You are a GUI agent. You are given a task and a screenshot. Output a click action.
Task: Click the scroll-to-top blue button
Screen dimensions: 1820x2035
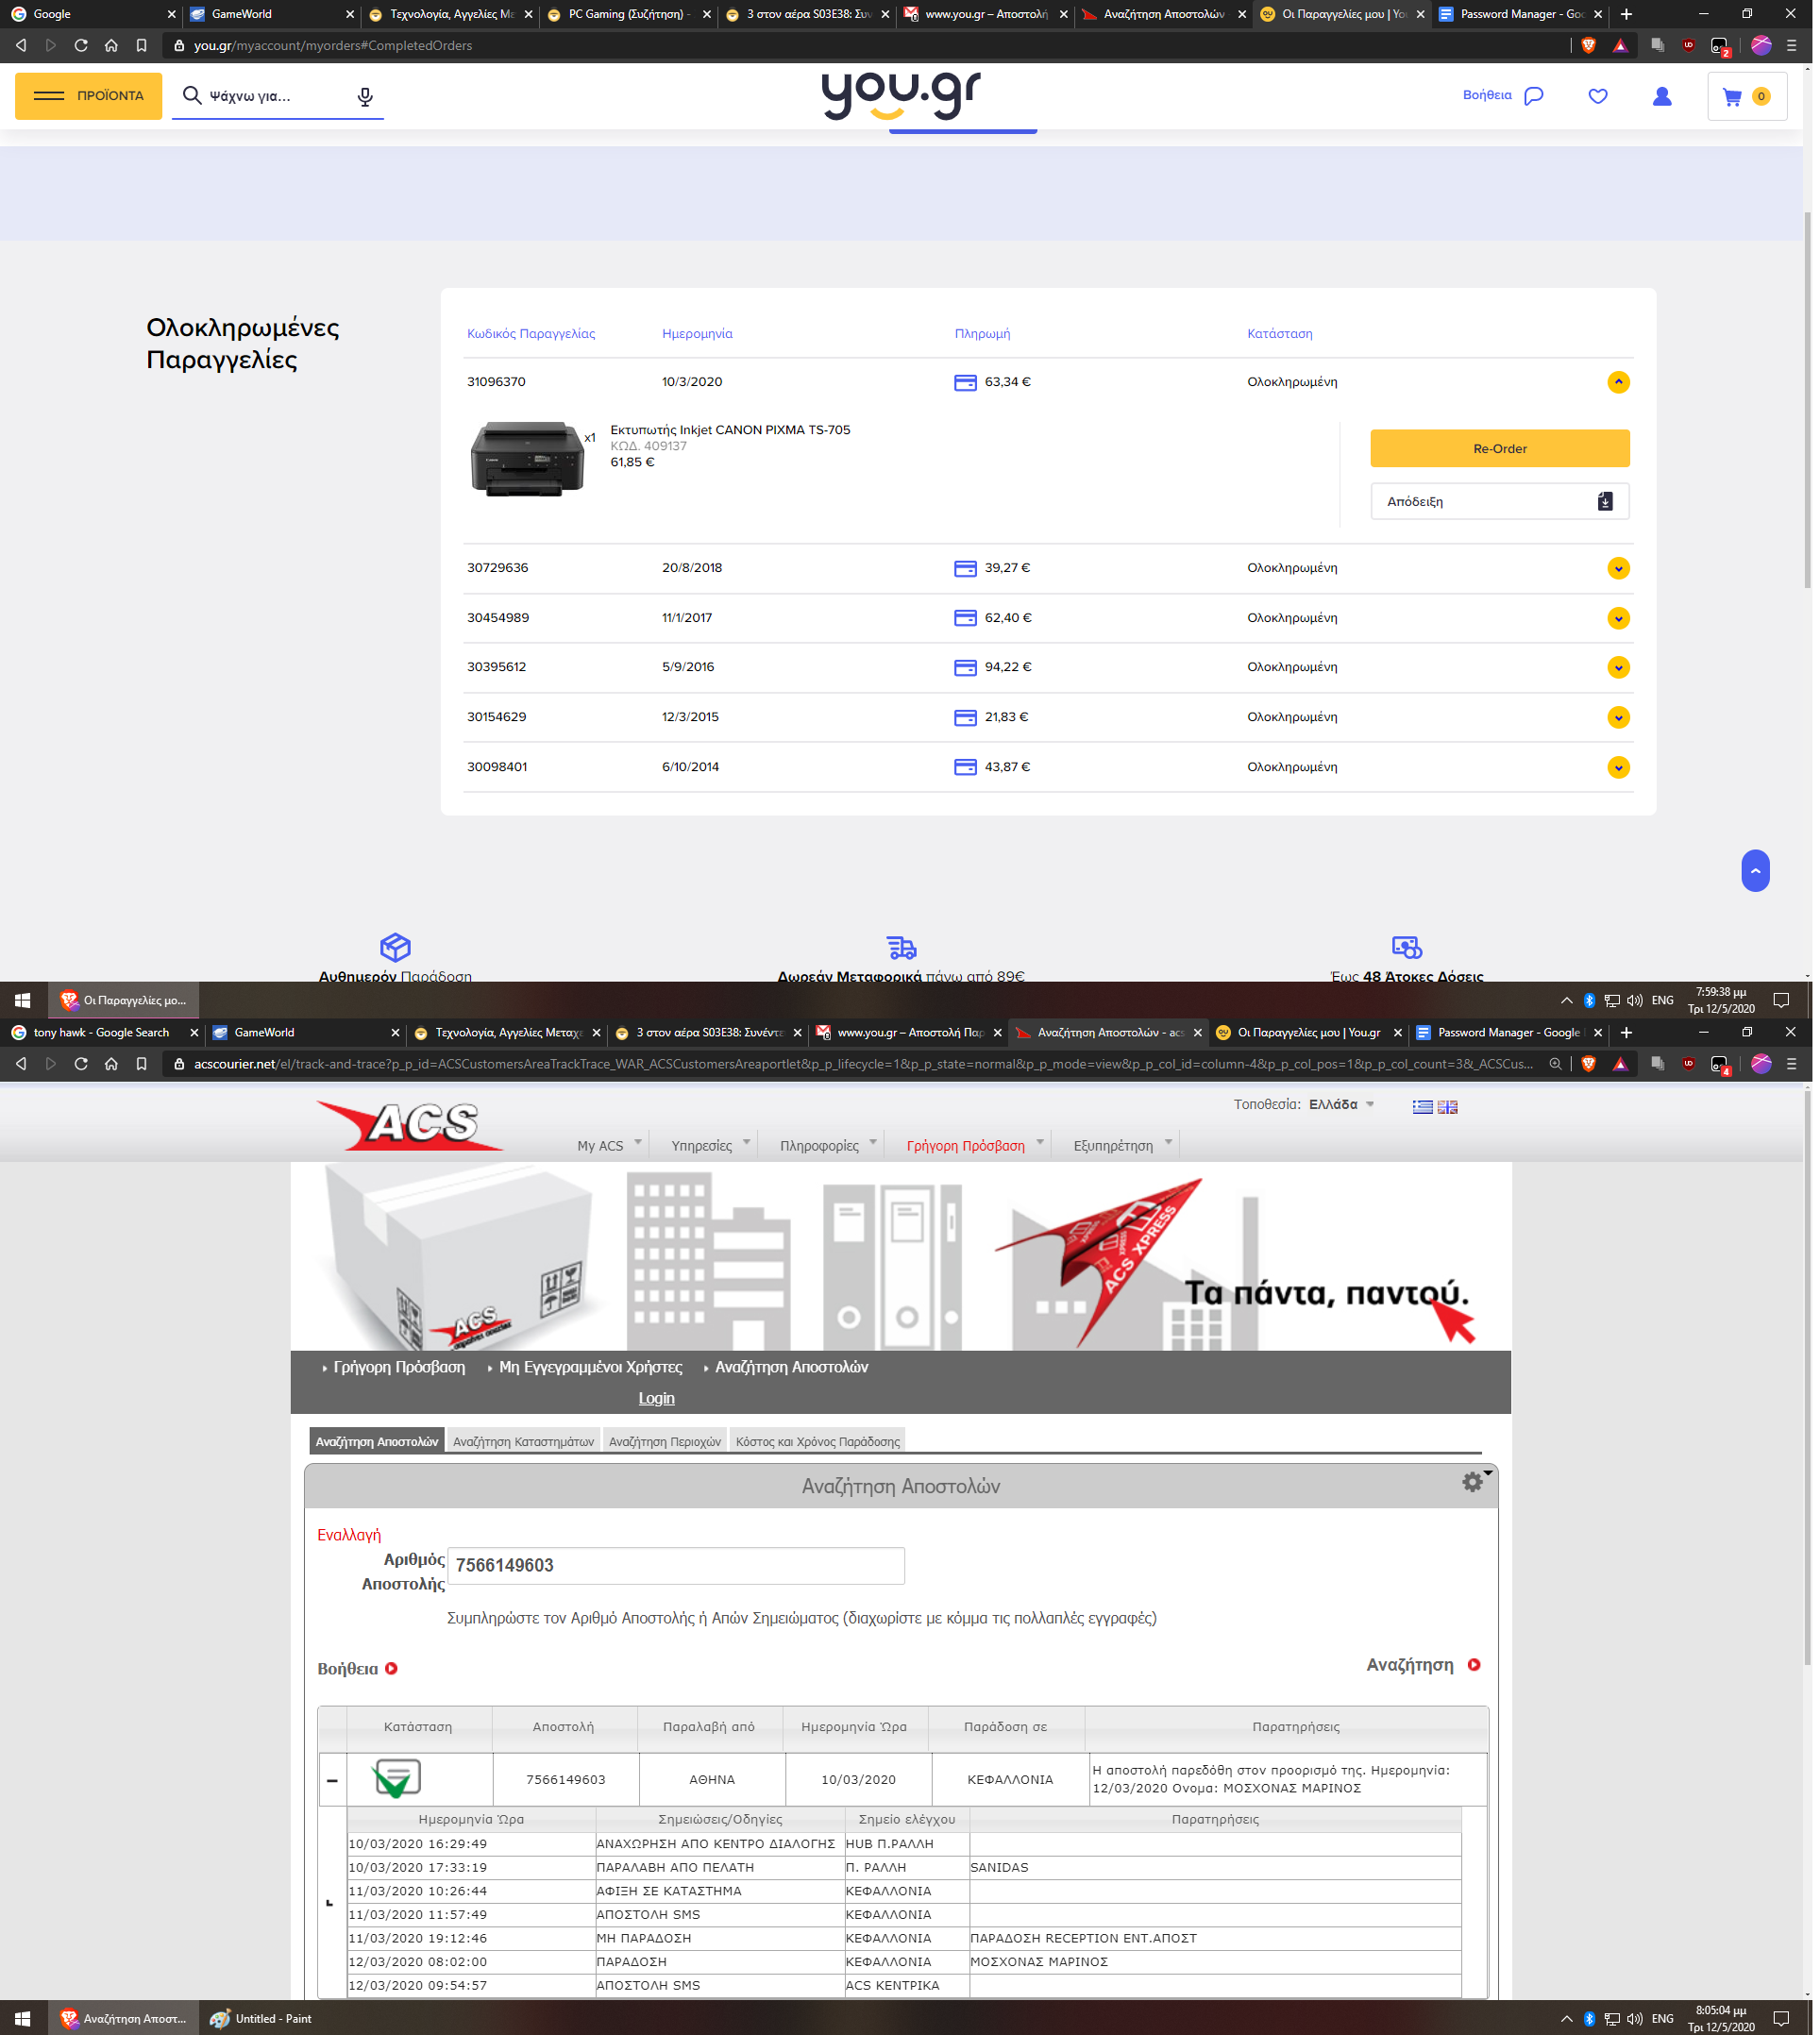tap(1755, 870)
